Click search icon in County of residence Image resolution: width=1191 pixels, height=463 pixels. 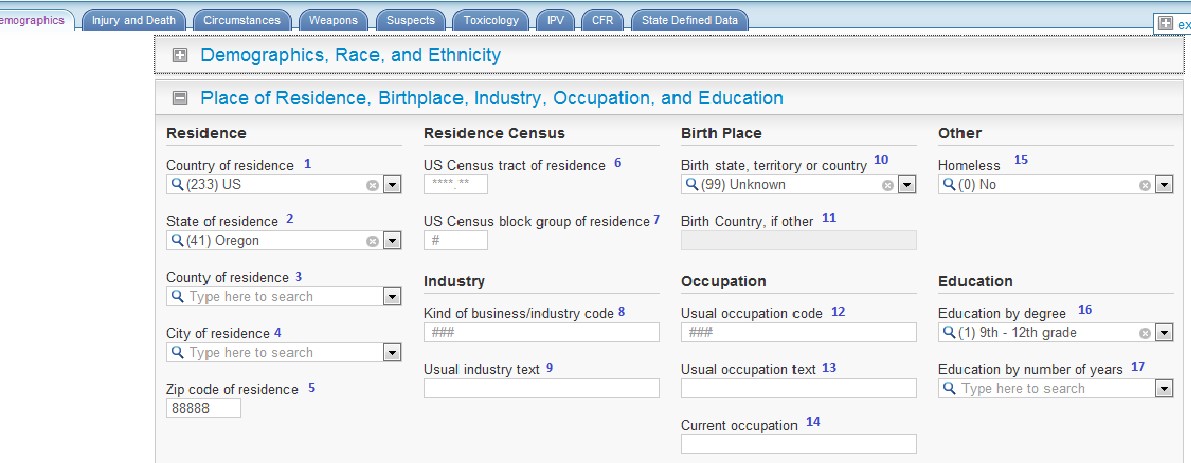click(178, 297)
